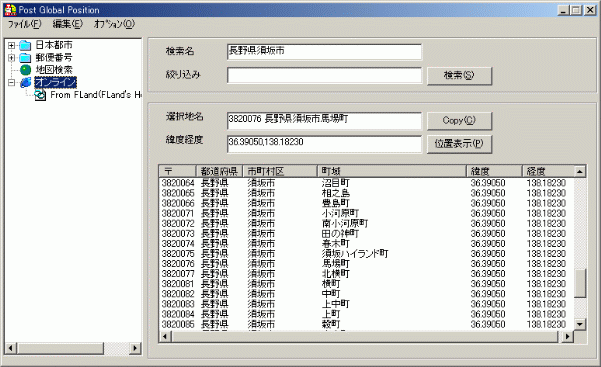Select the 日本都市 tree item

click(x=54, y=45)
